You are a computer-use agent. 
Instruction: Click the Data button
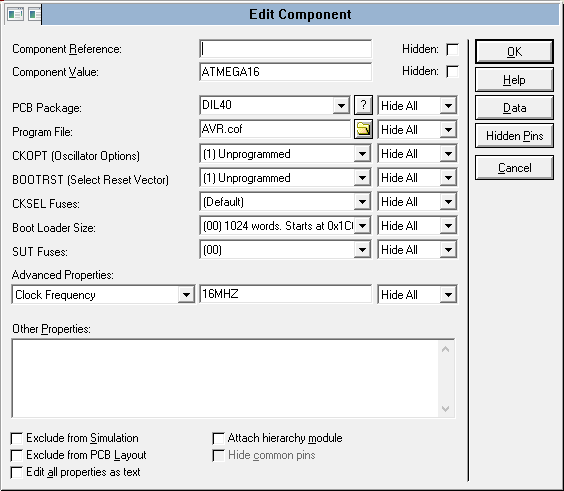point(514,108)
